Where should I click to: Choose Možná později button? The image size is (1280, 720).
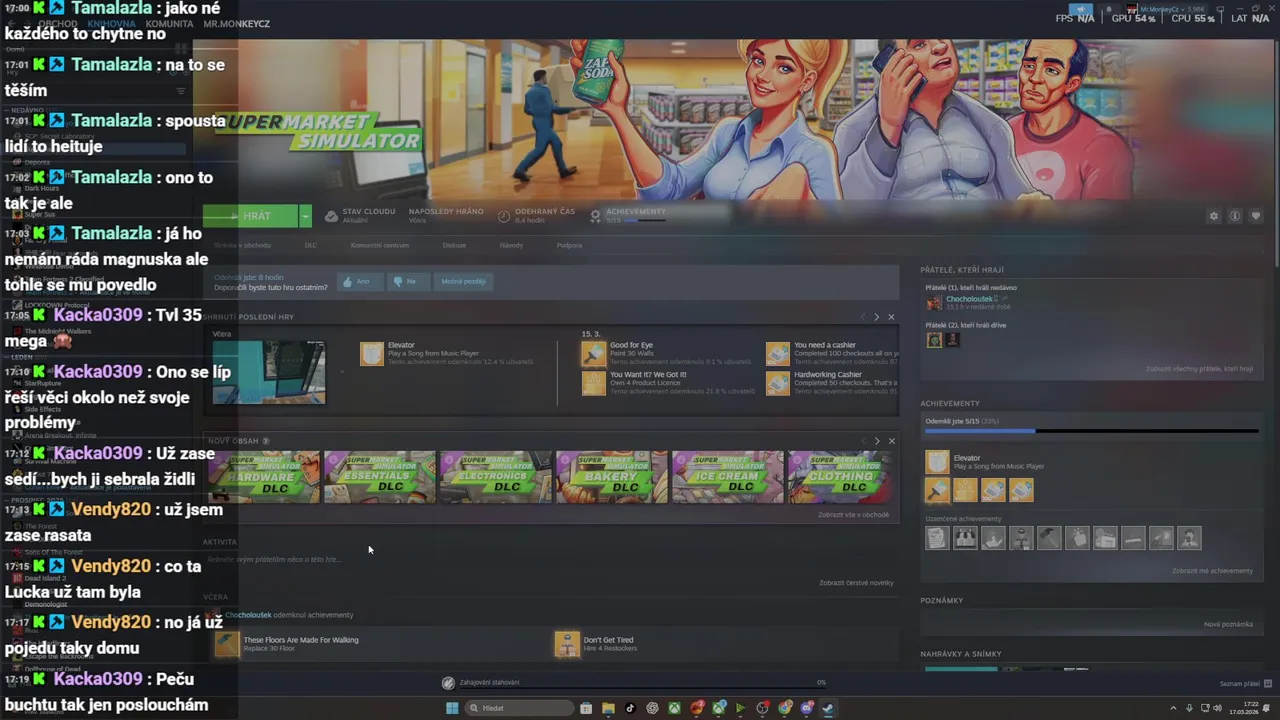(463, 281)
